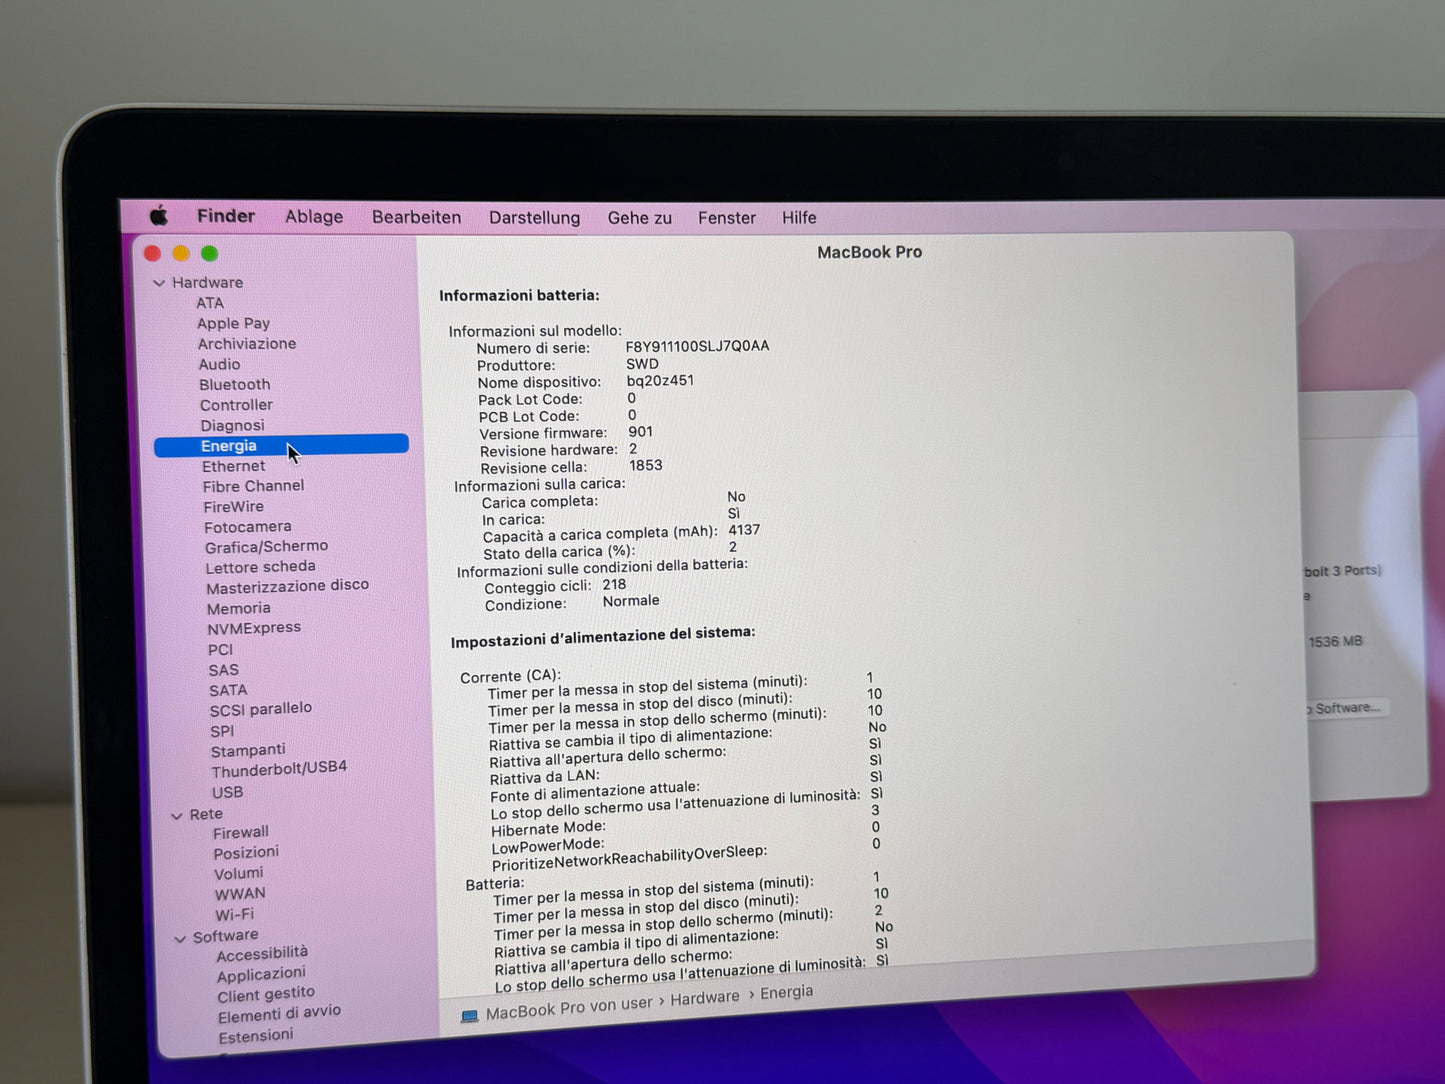The image size is (1445, 1084).
Task: Select Fotocamera in the sidebar
Action: point(248,526)
